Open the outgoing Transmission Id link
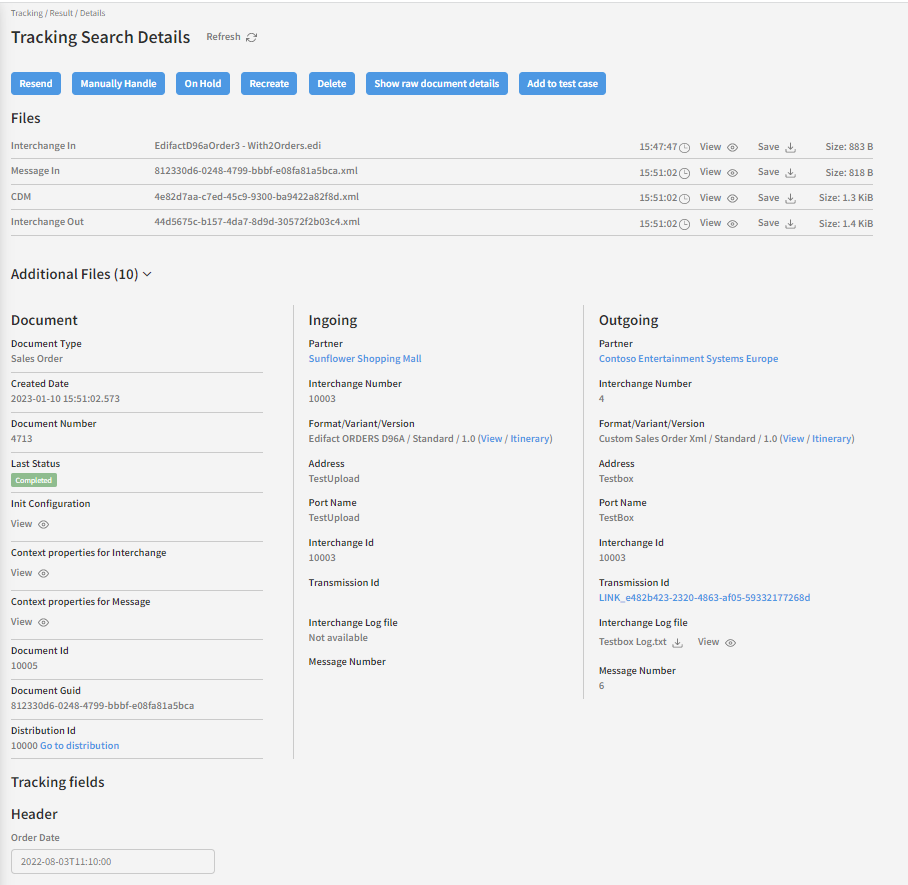Screen dimensions: 908x885 click(704, 598)
